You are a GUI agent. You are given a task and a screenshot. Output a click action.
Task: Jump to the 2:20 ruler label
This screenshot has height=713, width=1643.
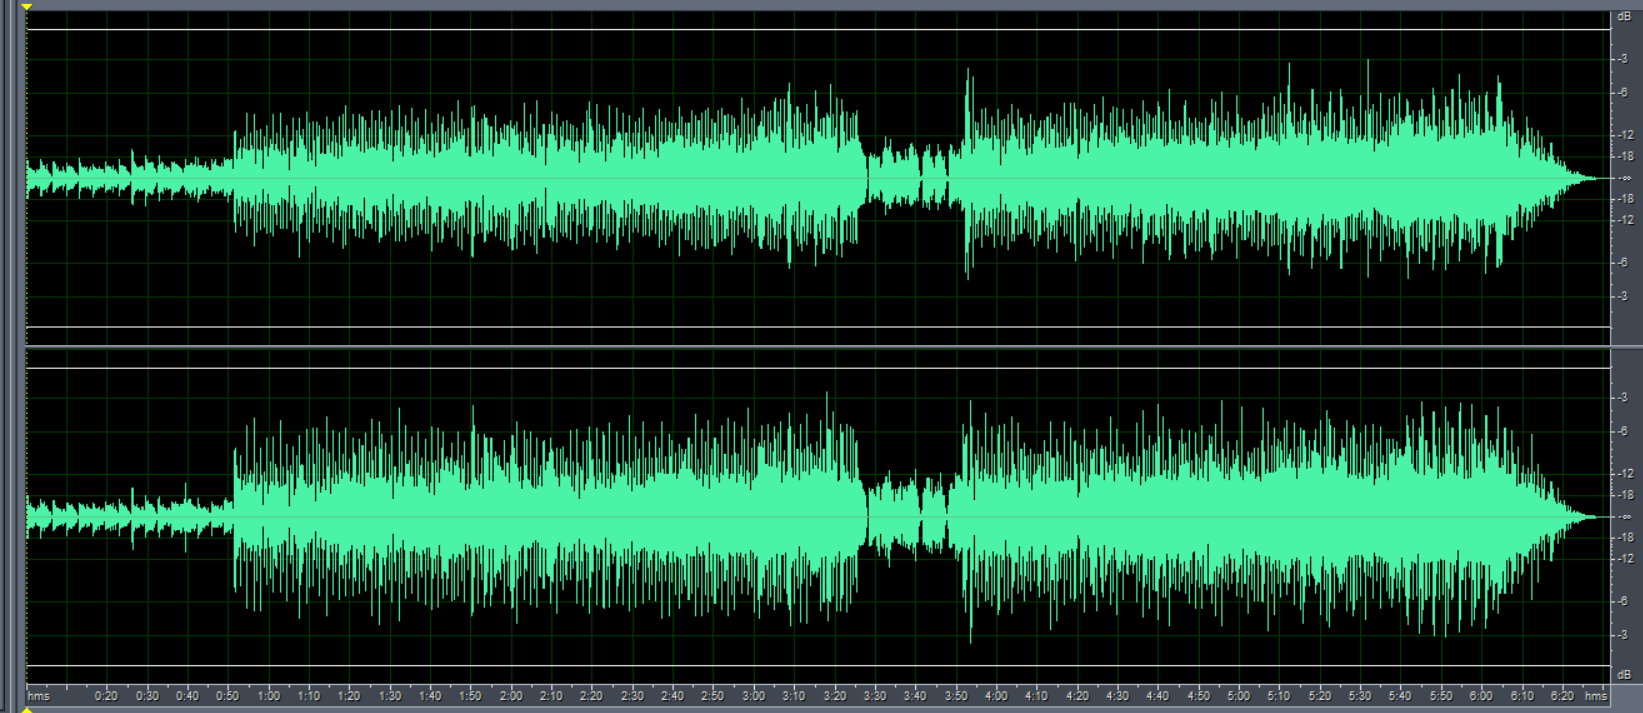(x=592, y=696)
